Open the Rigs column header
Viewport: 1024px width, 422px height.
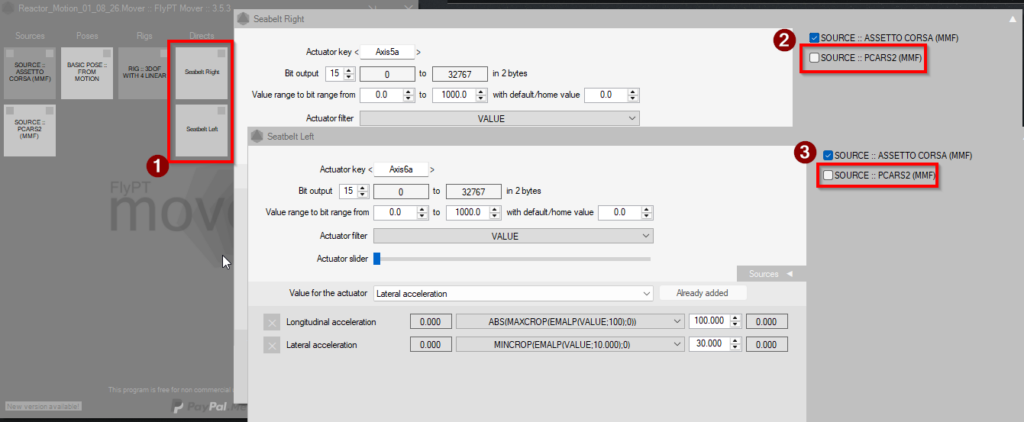144,35
